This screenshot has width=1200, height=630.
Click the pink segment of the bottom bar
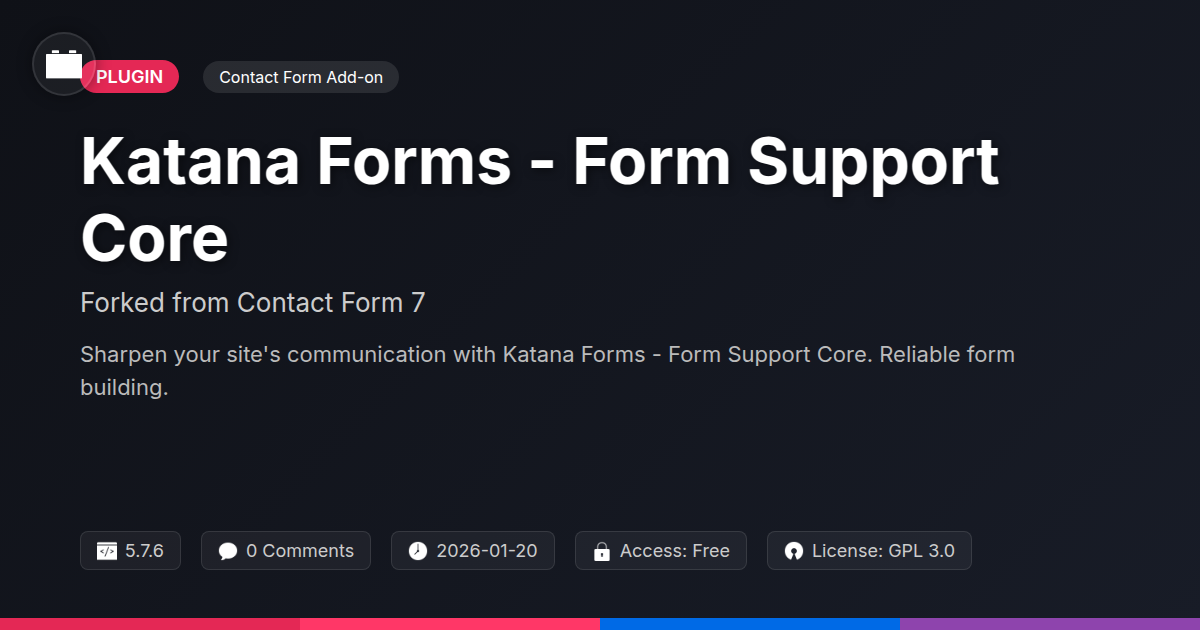(x=450, y=623)
